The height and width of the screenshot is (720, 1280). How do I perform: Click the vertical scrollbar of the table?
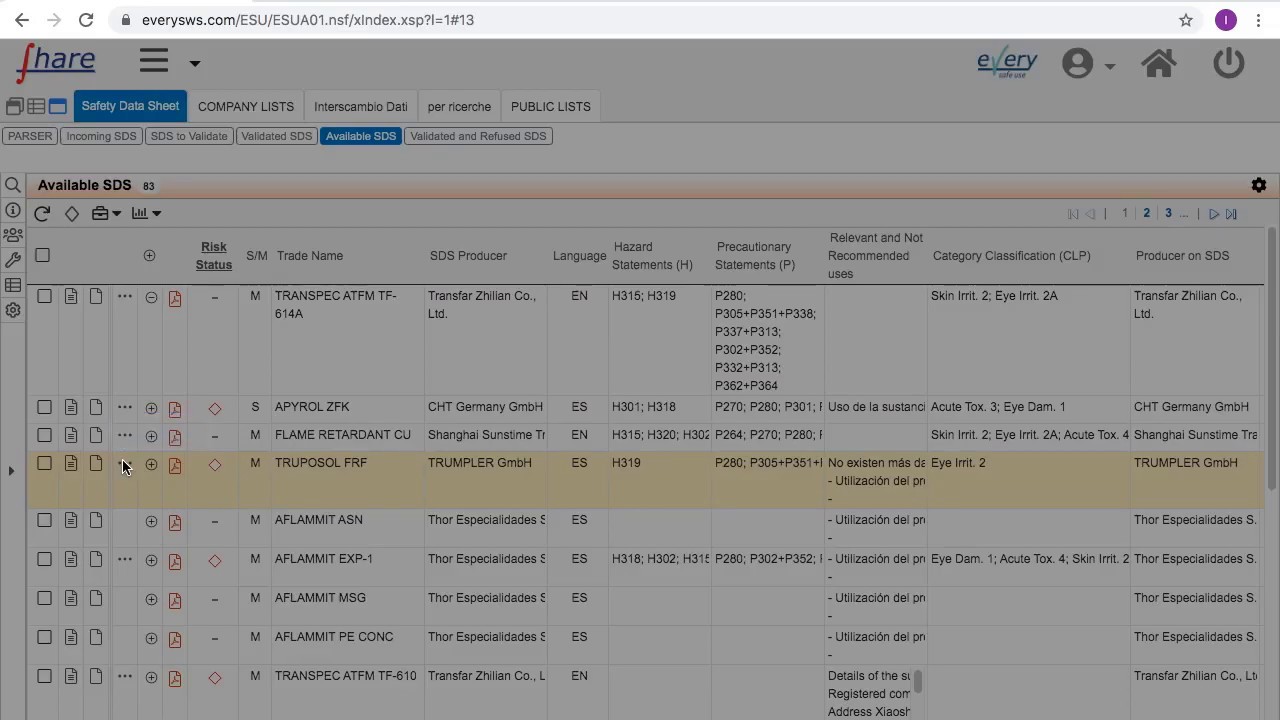click(1271, 300)
